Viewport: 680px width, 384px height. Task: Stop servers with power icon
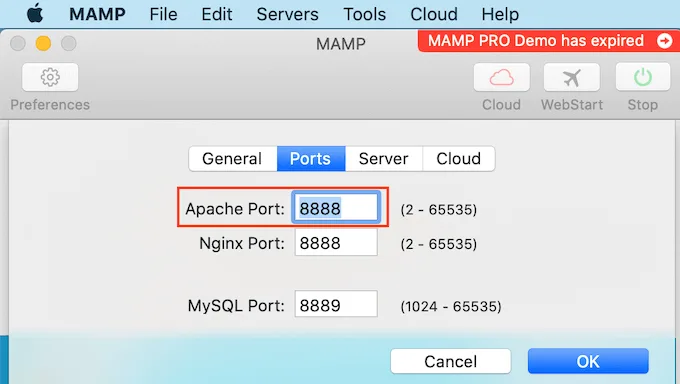[x=643, y=77]
